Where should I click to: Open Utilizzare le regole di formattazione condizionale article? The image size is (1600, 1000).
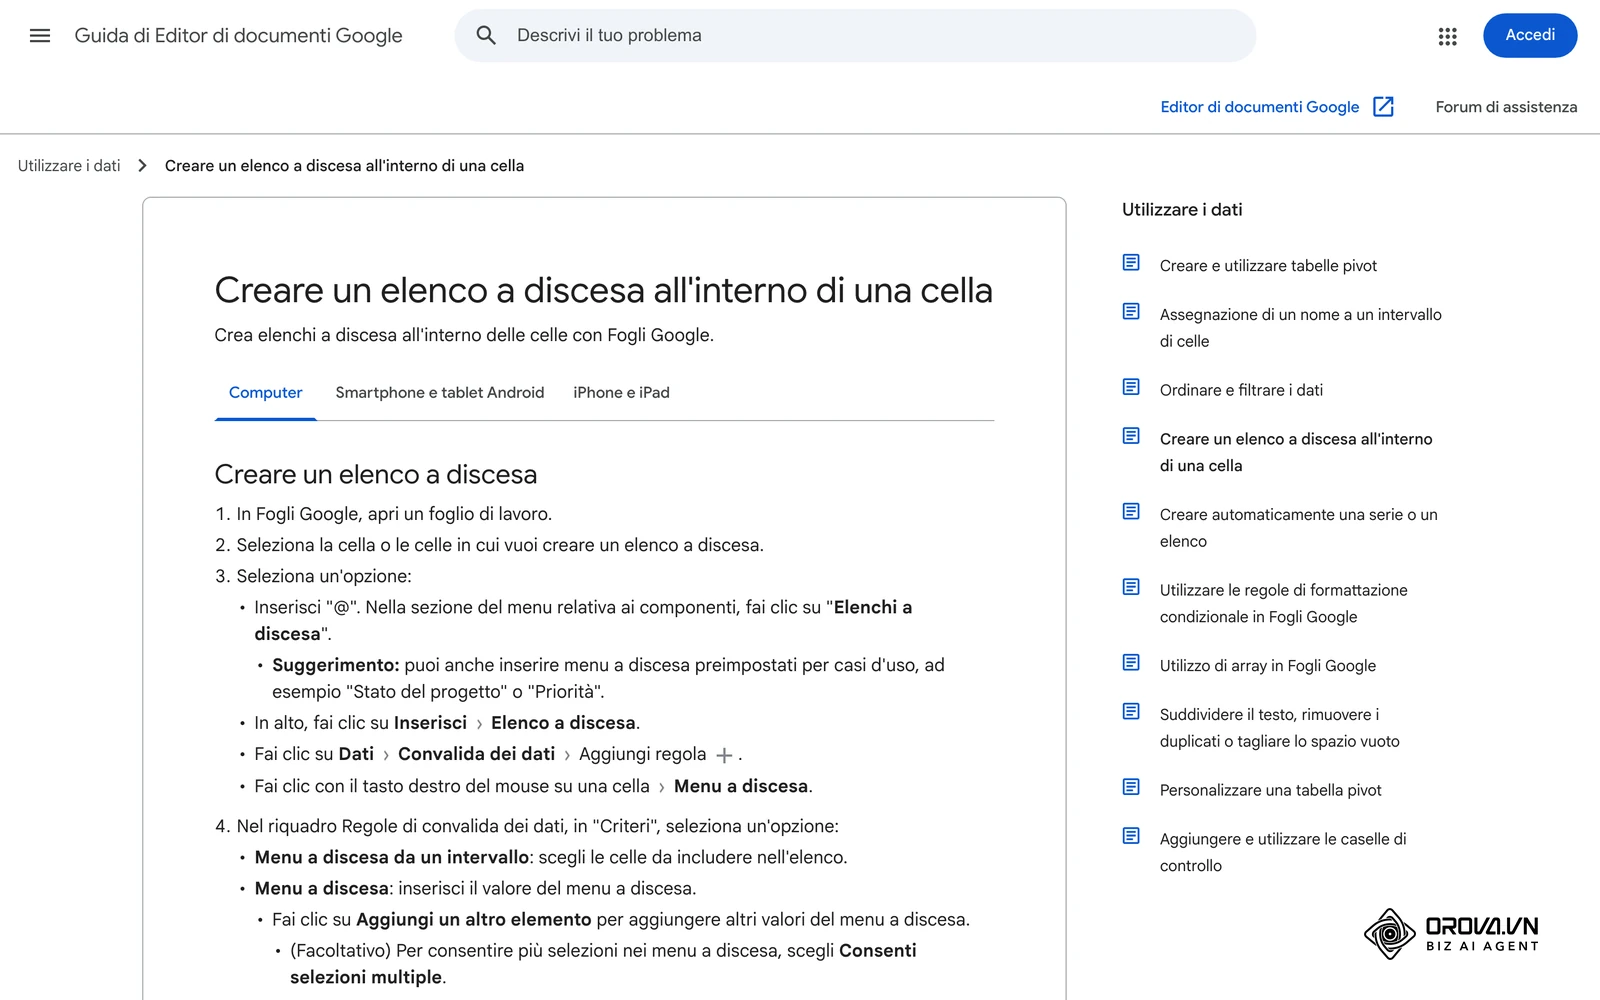(x=1283, y=604)
